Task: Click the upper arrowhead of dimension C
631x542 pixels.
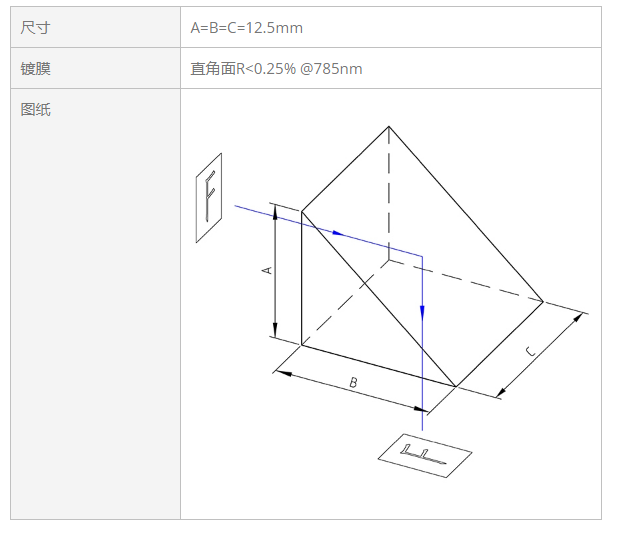Action: point(577,318)
